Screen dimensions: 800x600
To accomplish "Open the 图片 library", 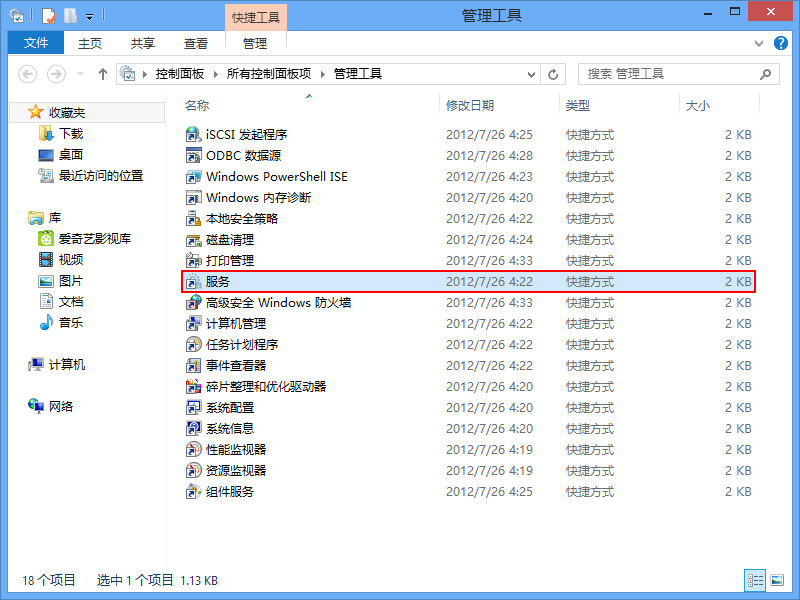I will point(70,281).
